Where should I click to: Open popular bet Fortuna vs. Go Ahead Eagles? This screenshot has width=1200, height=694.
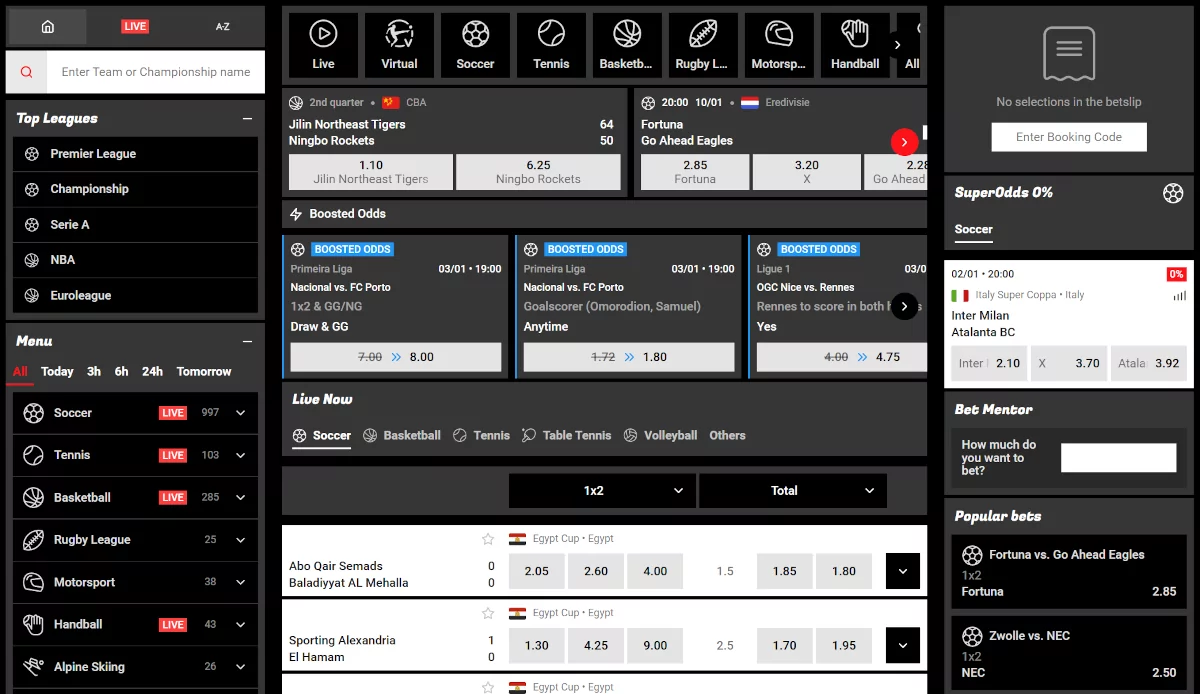click(x=1068, y=572)
